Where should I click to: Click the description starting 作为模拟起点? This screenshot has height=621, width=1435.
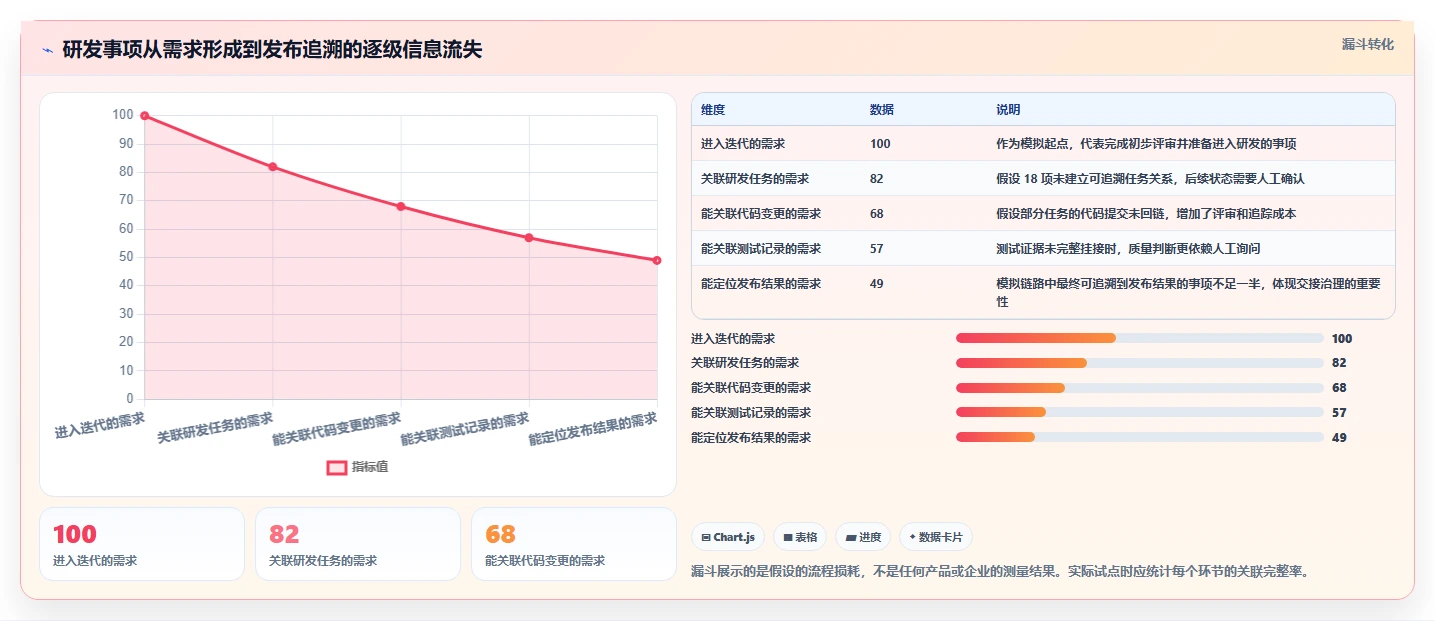coord(1146,144)
